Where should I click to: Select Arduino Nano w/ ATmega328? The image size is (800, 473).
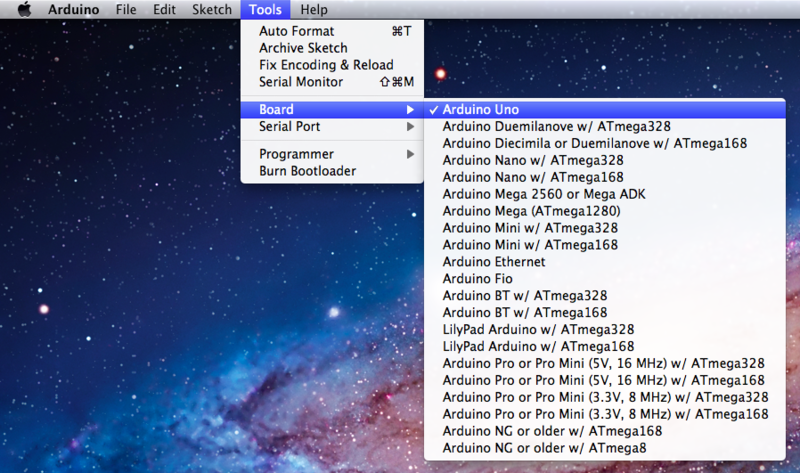point(605,160)
